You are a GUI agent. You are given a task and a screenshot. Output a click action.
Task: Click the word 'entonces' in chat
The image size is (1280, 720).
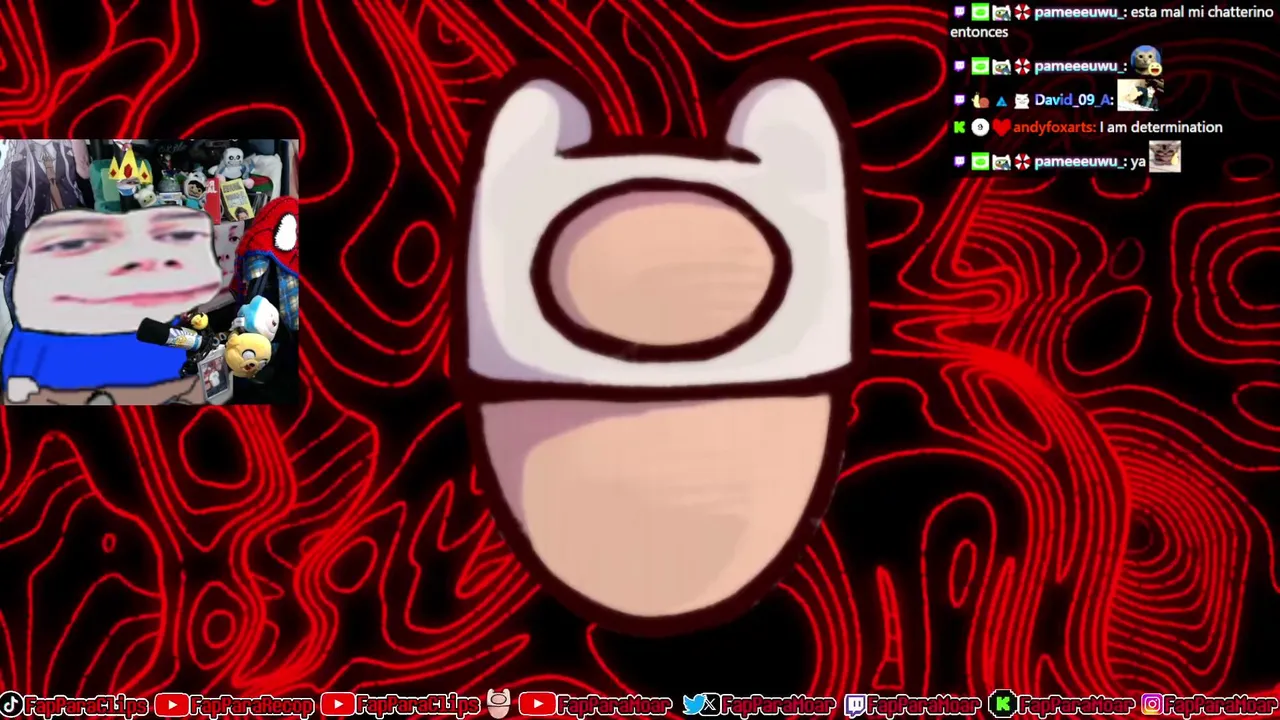pyautogui.click(x=979, y=32)
